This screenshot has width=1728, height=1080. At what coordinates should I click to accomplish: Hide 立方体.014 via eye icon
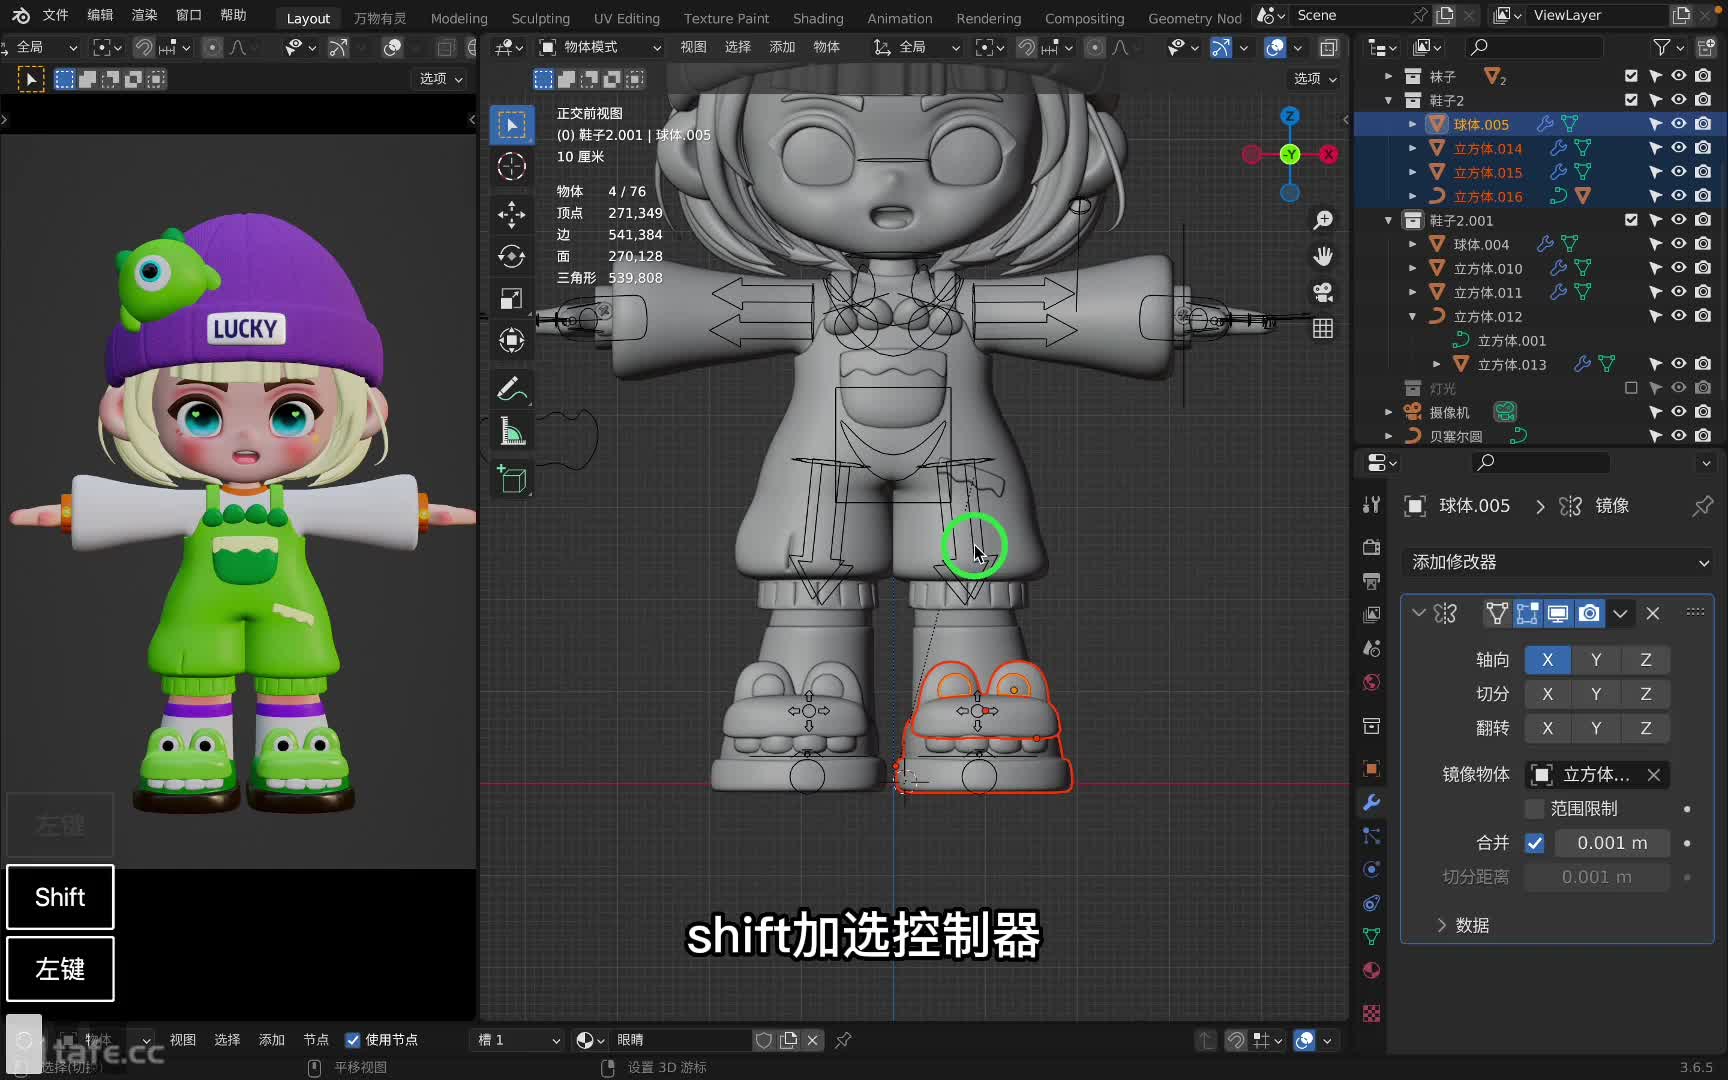pos(1679,148)
